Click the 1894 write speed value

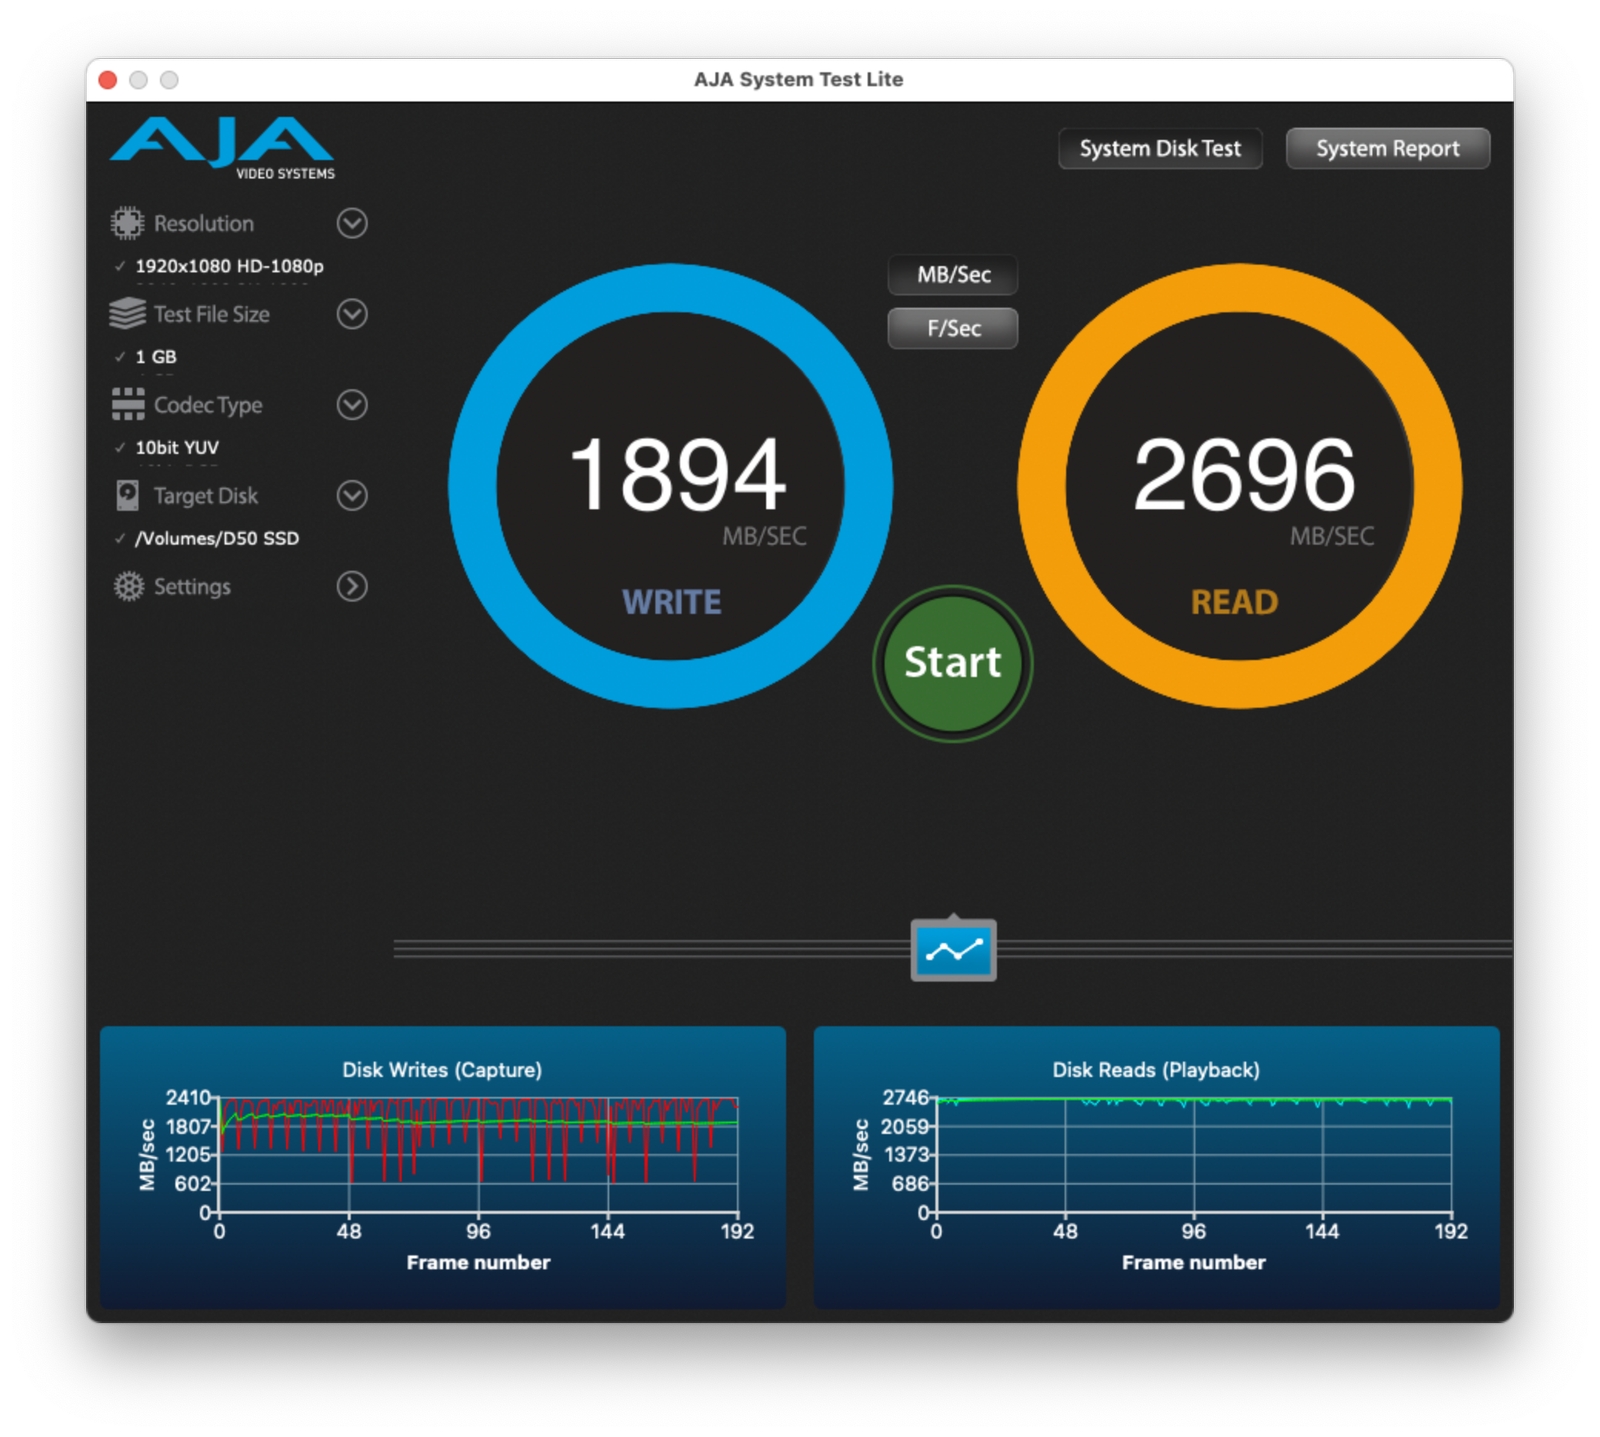(x=677, y=475)
